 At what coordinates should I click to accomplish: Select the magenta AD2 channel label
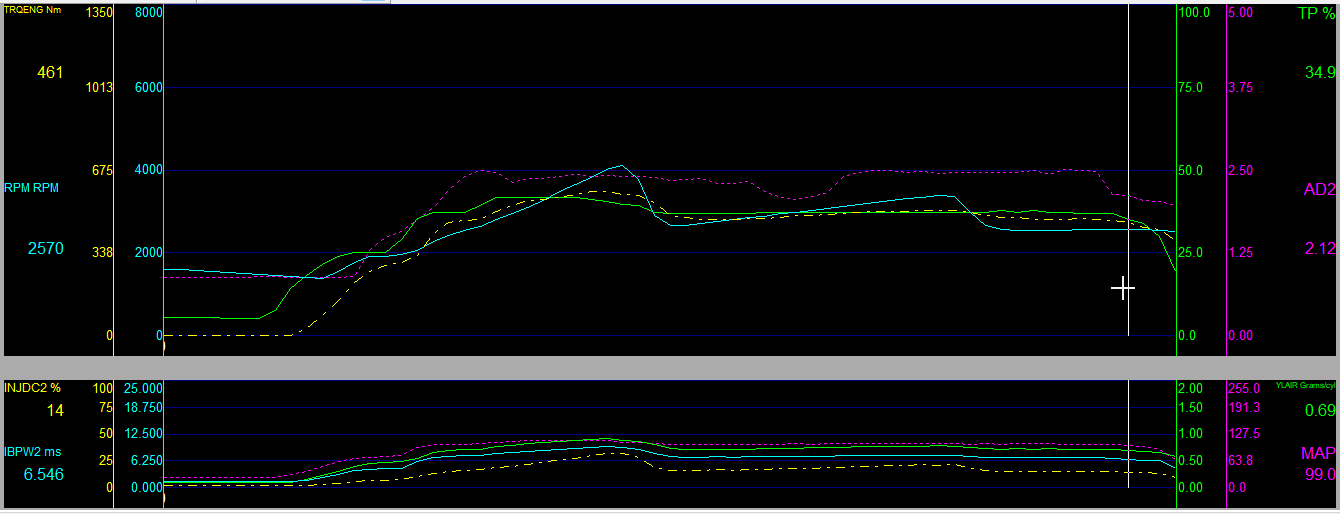point(1319,189)
